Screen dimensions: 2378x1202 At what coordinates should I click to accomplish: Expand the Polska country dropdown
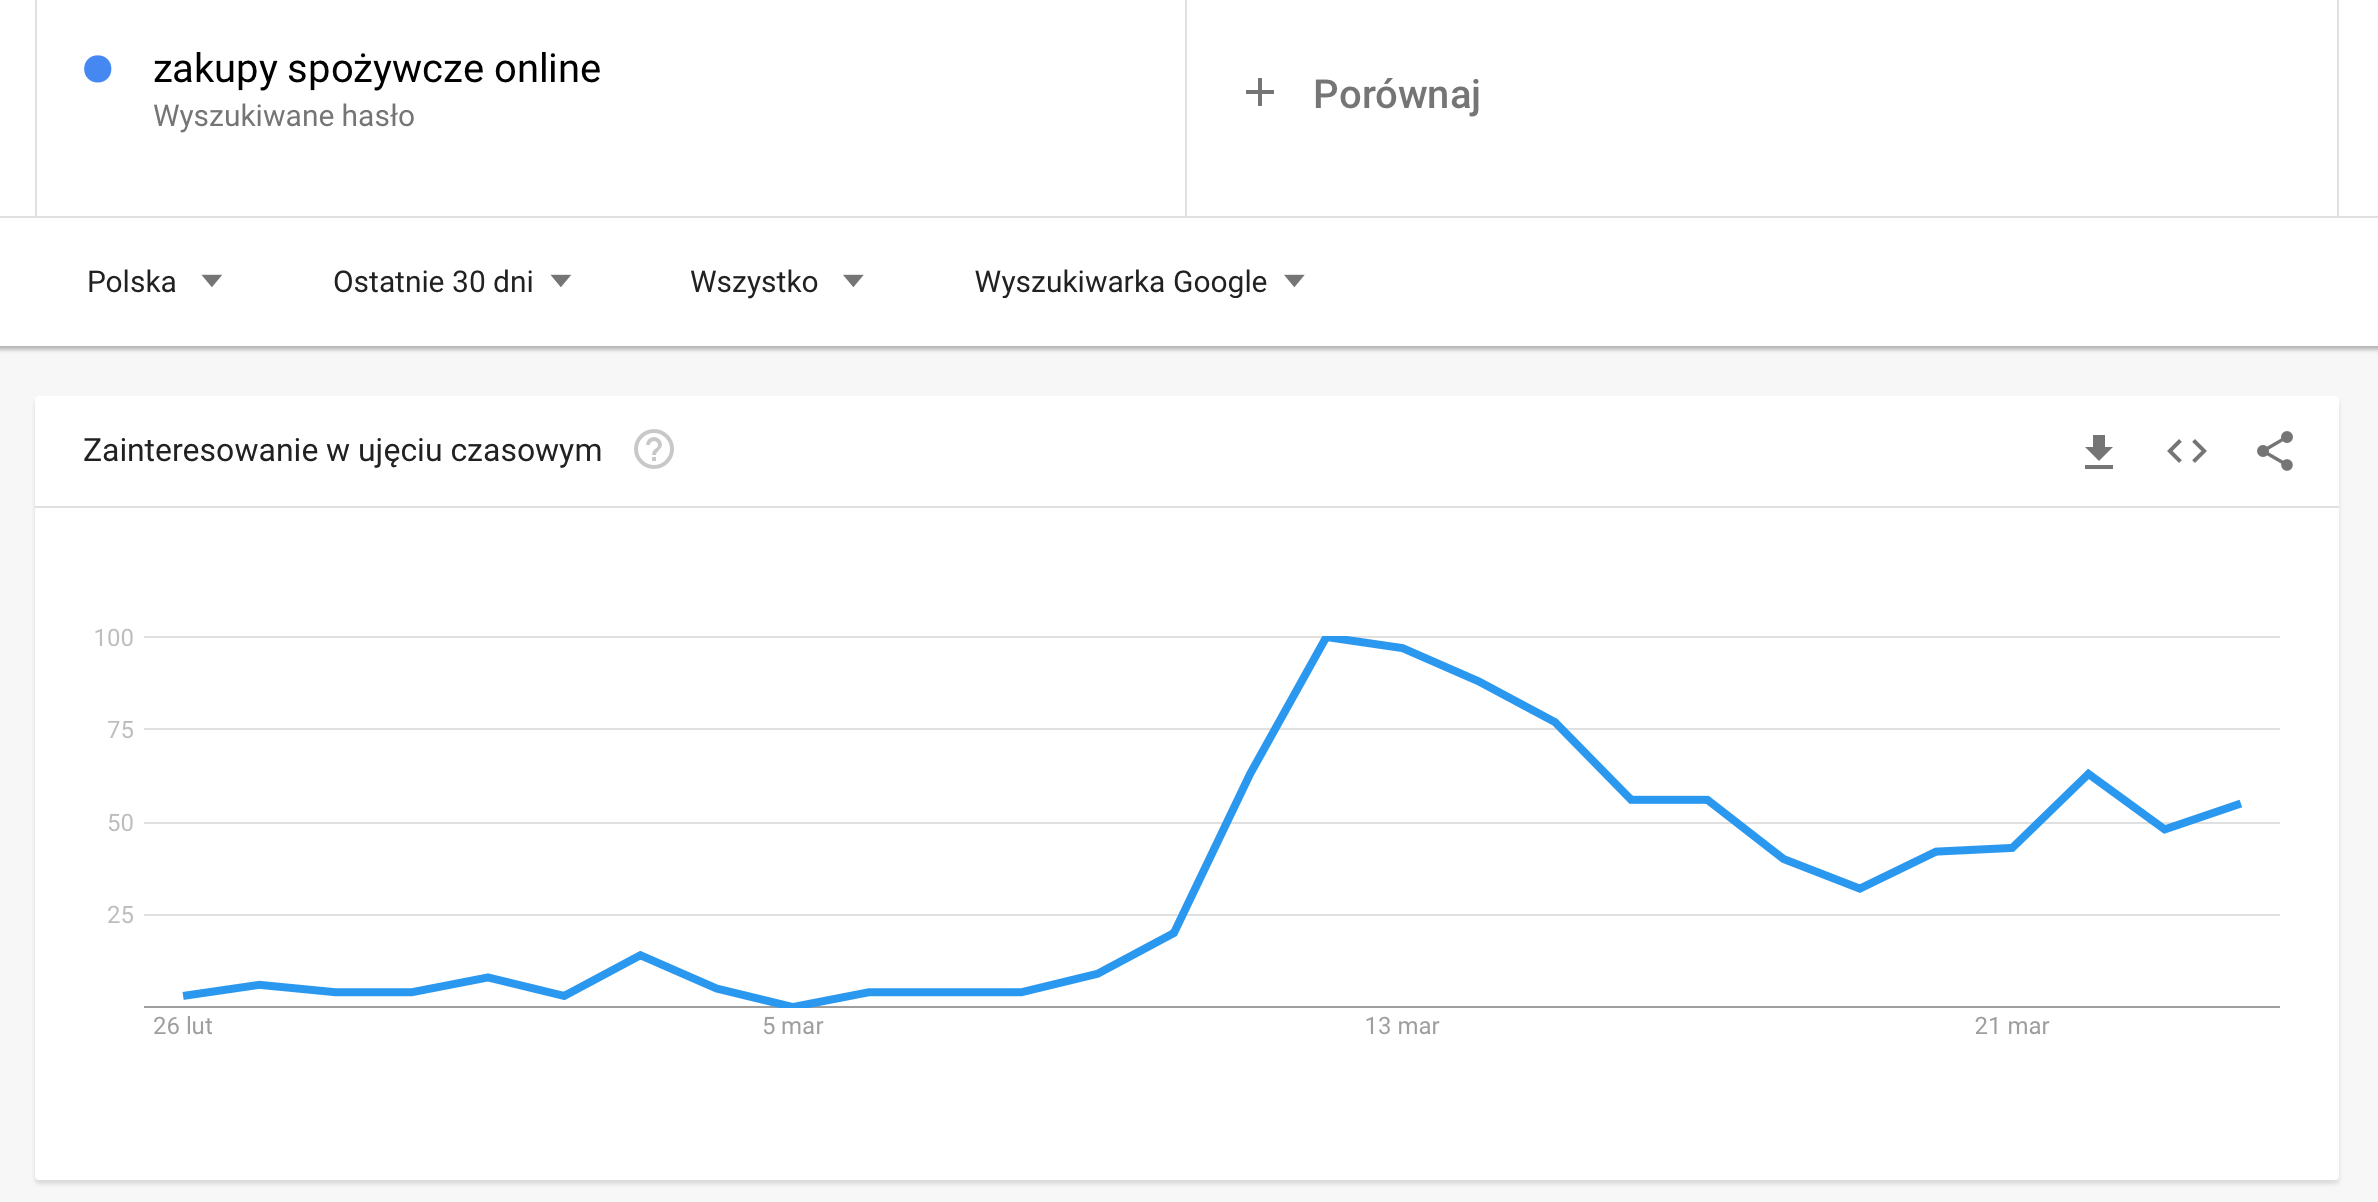pos(154,282)
